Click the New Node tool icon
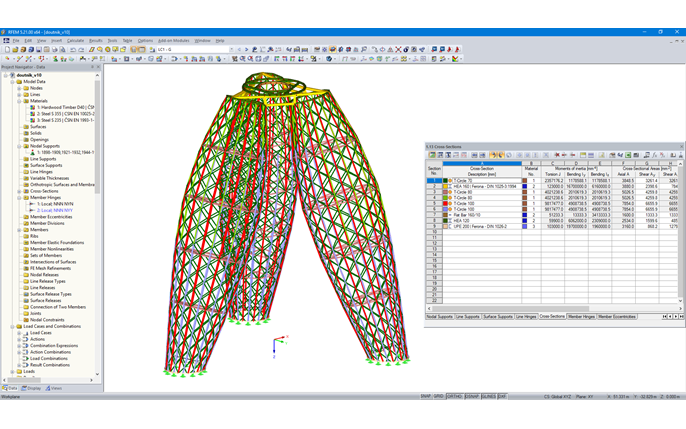686x429 pixels. [x=7, y=59]
